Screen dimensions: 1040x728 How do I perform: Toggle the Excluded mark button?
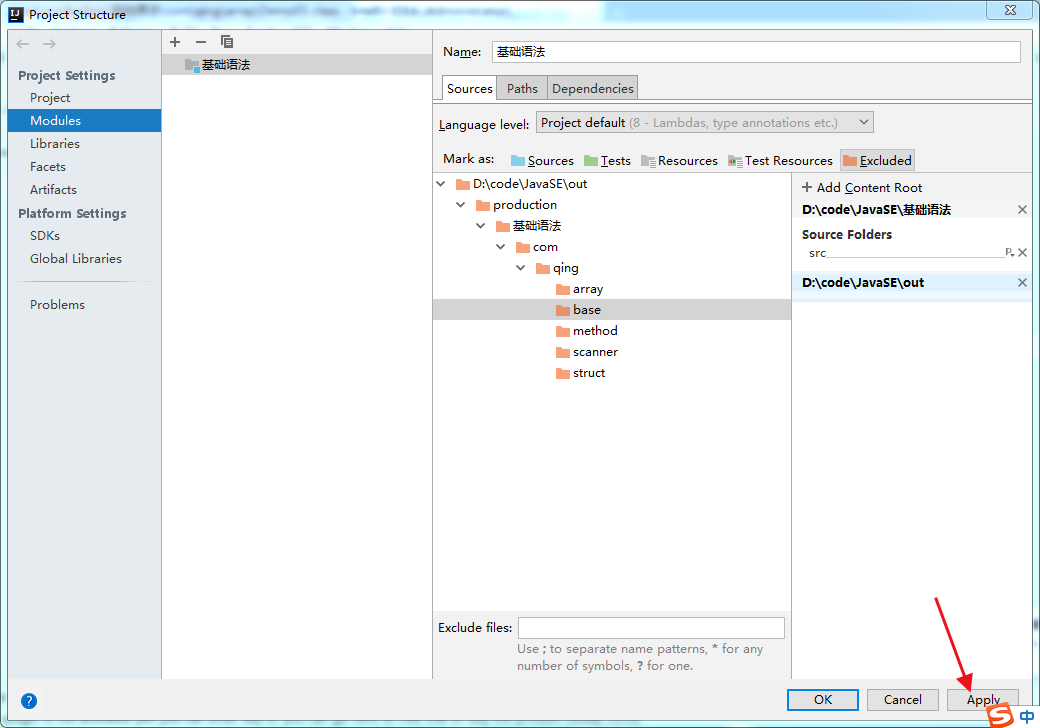tap(878, 160)
